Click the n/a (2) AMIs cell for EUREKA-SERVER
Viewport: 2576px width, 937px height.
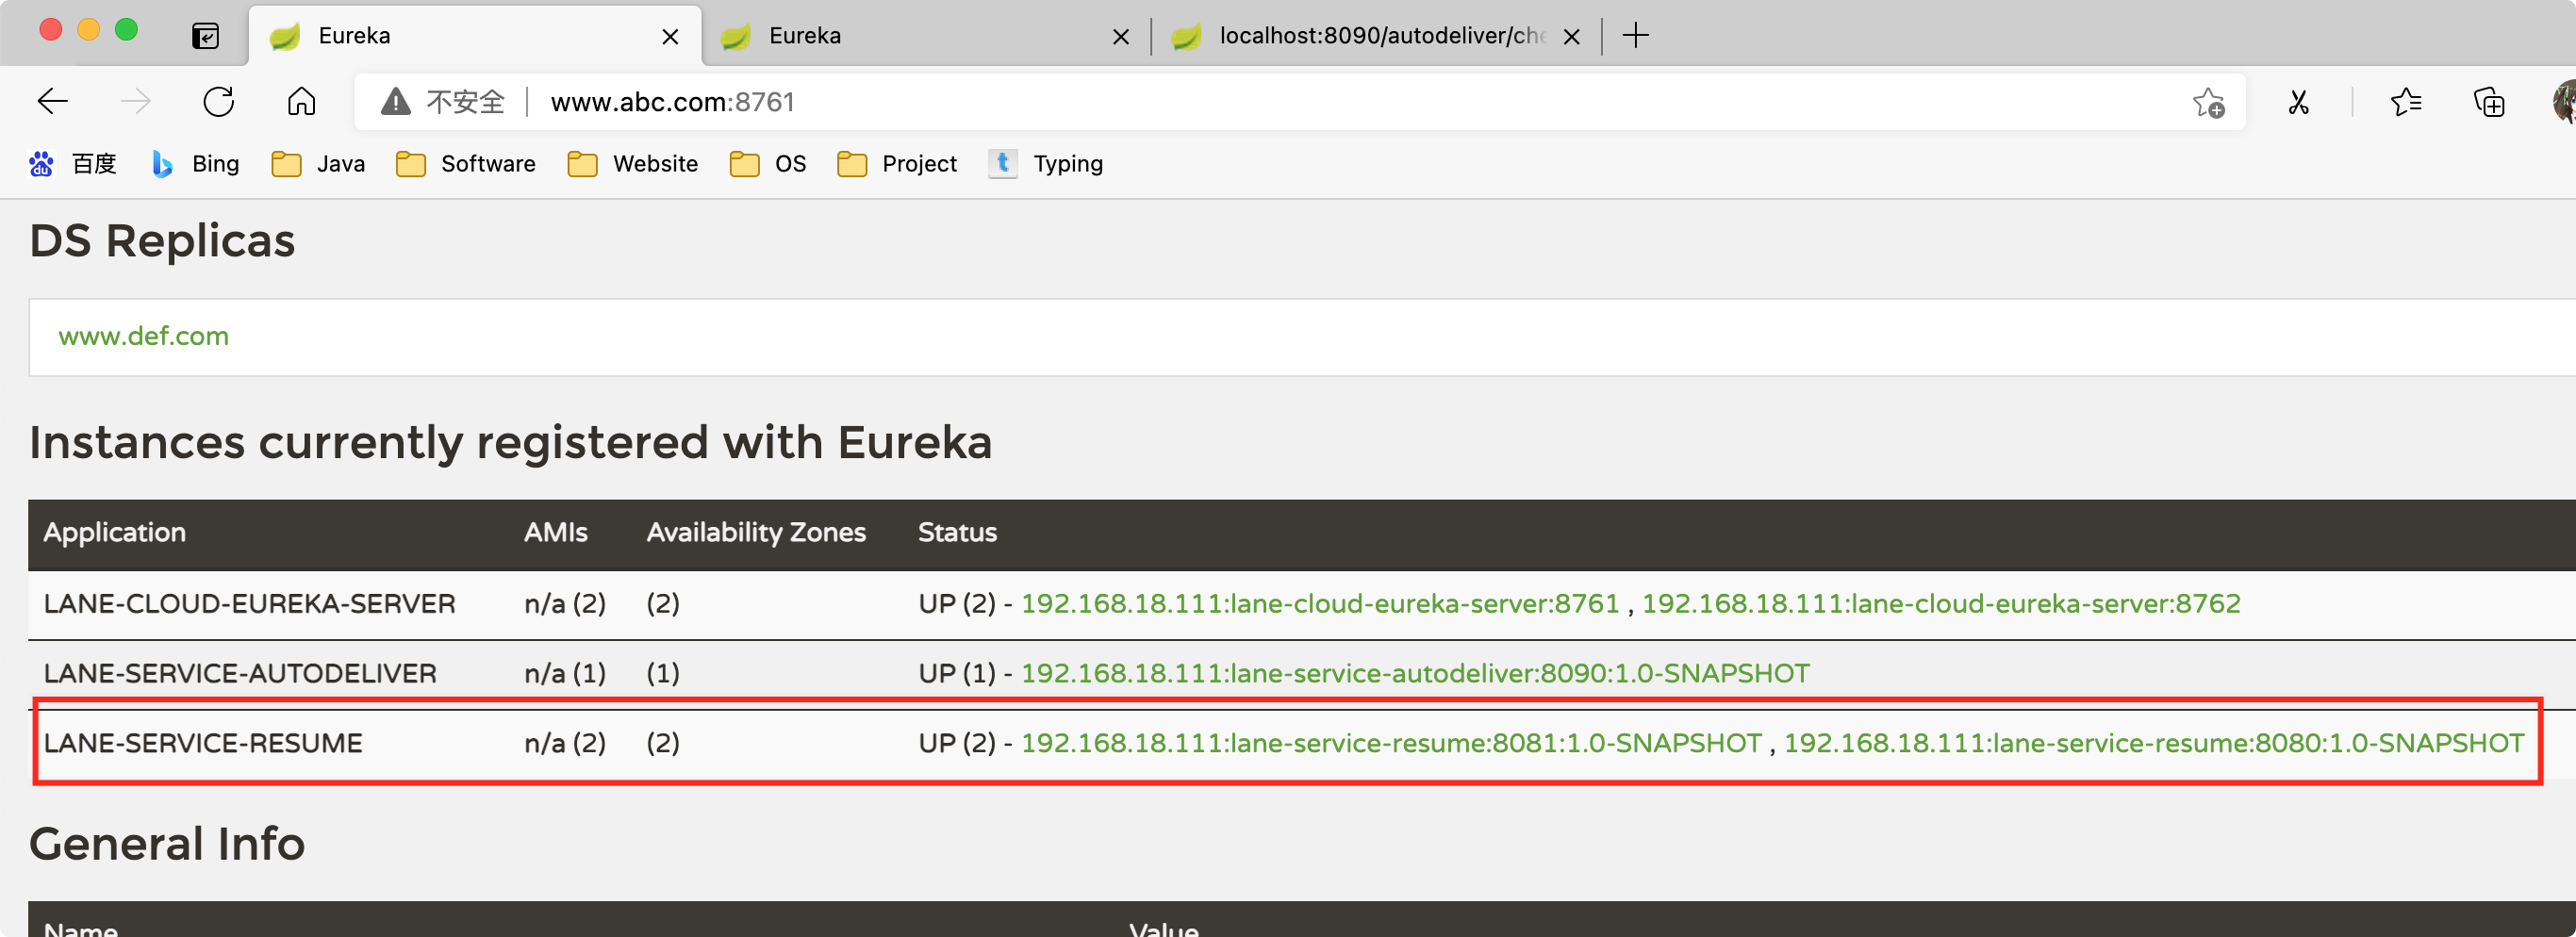565,603
